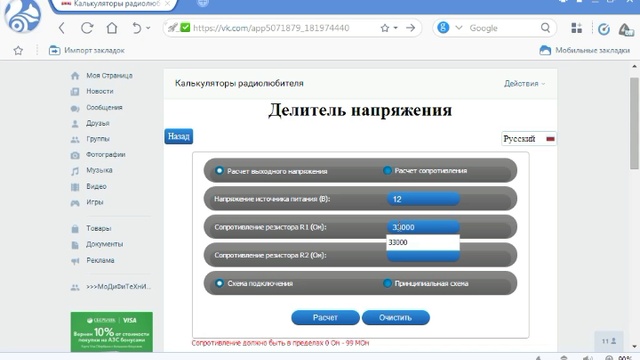Image resolution: width=640 pixels, height=360 pixels.
Task: Click the go arrow in address bar
Action: coord(411,28)
